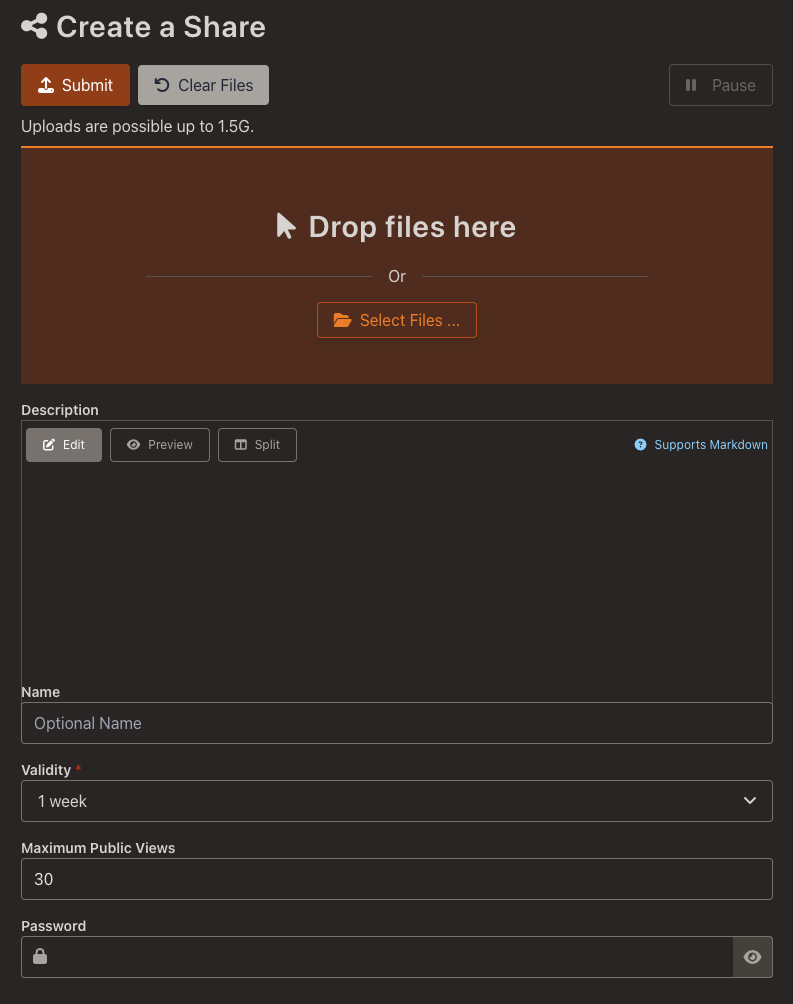Click the question mark help icon
Image resolution: width=793 pixels, height=1004 pixels.
tap(640, 445)
